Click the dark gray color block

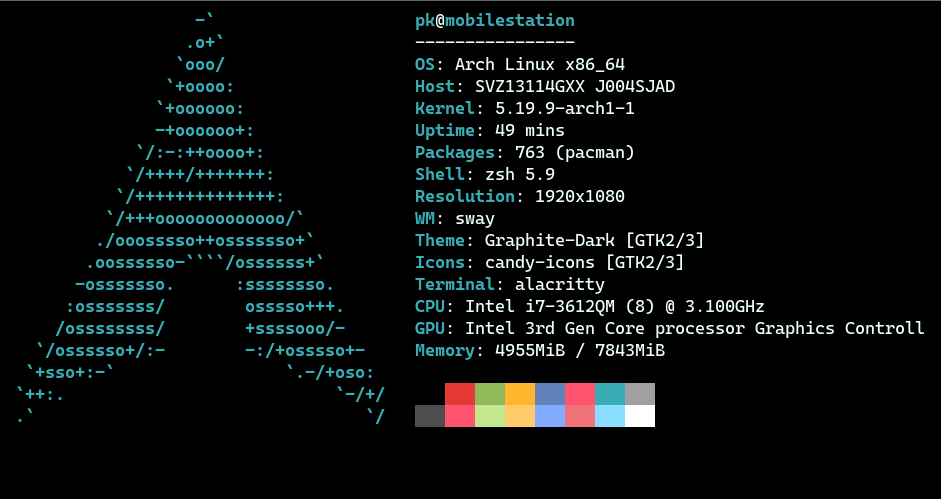430,416
